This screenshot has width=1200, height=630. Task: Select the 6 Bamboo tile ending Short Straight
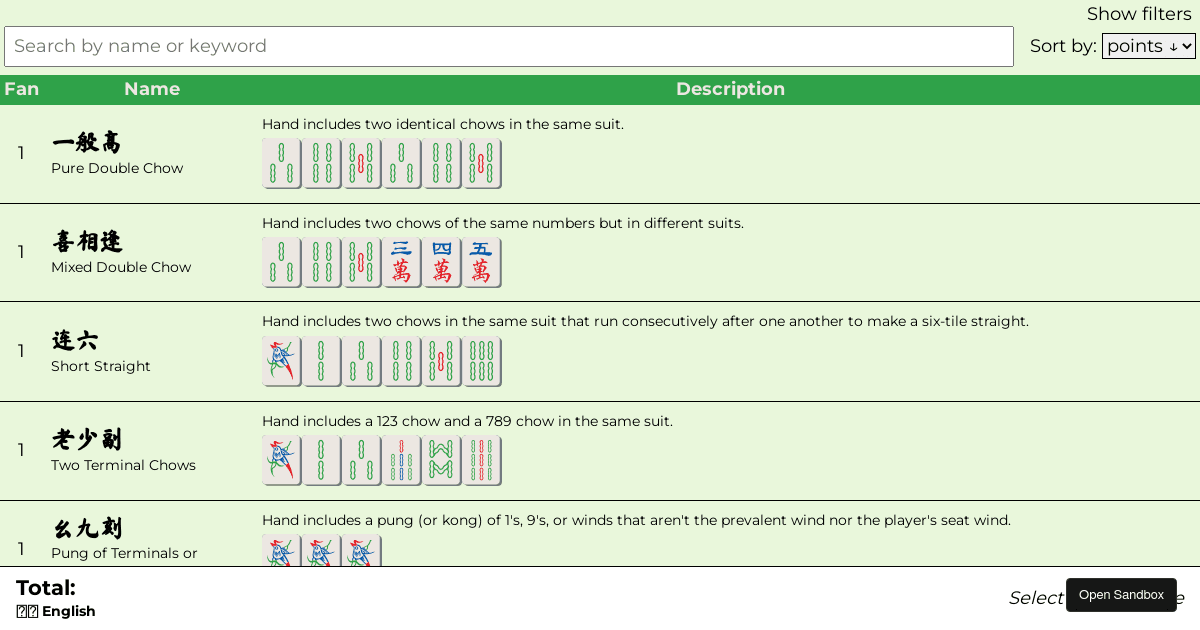482,361
